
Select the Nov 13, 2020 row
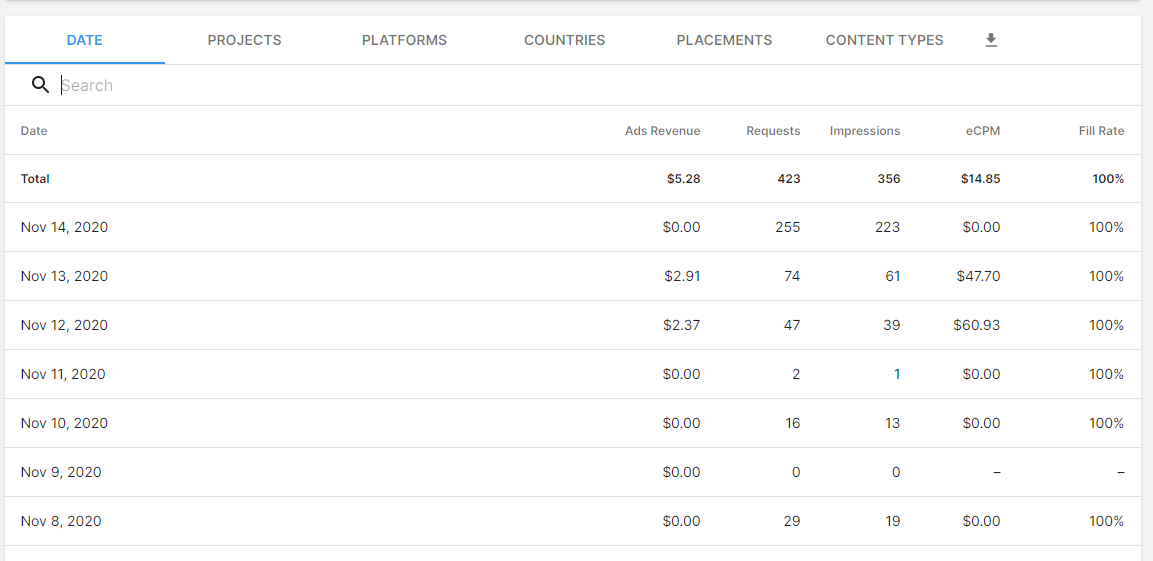pos(64,276)
